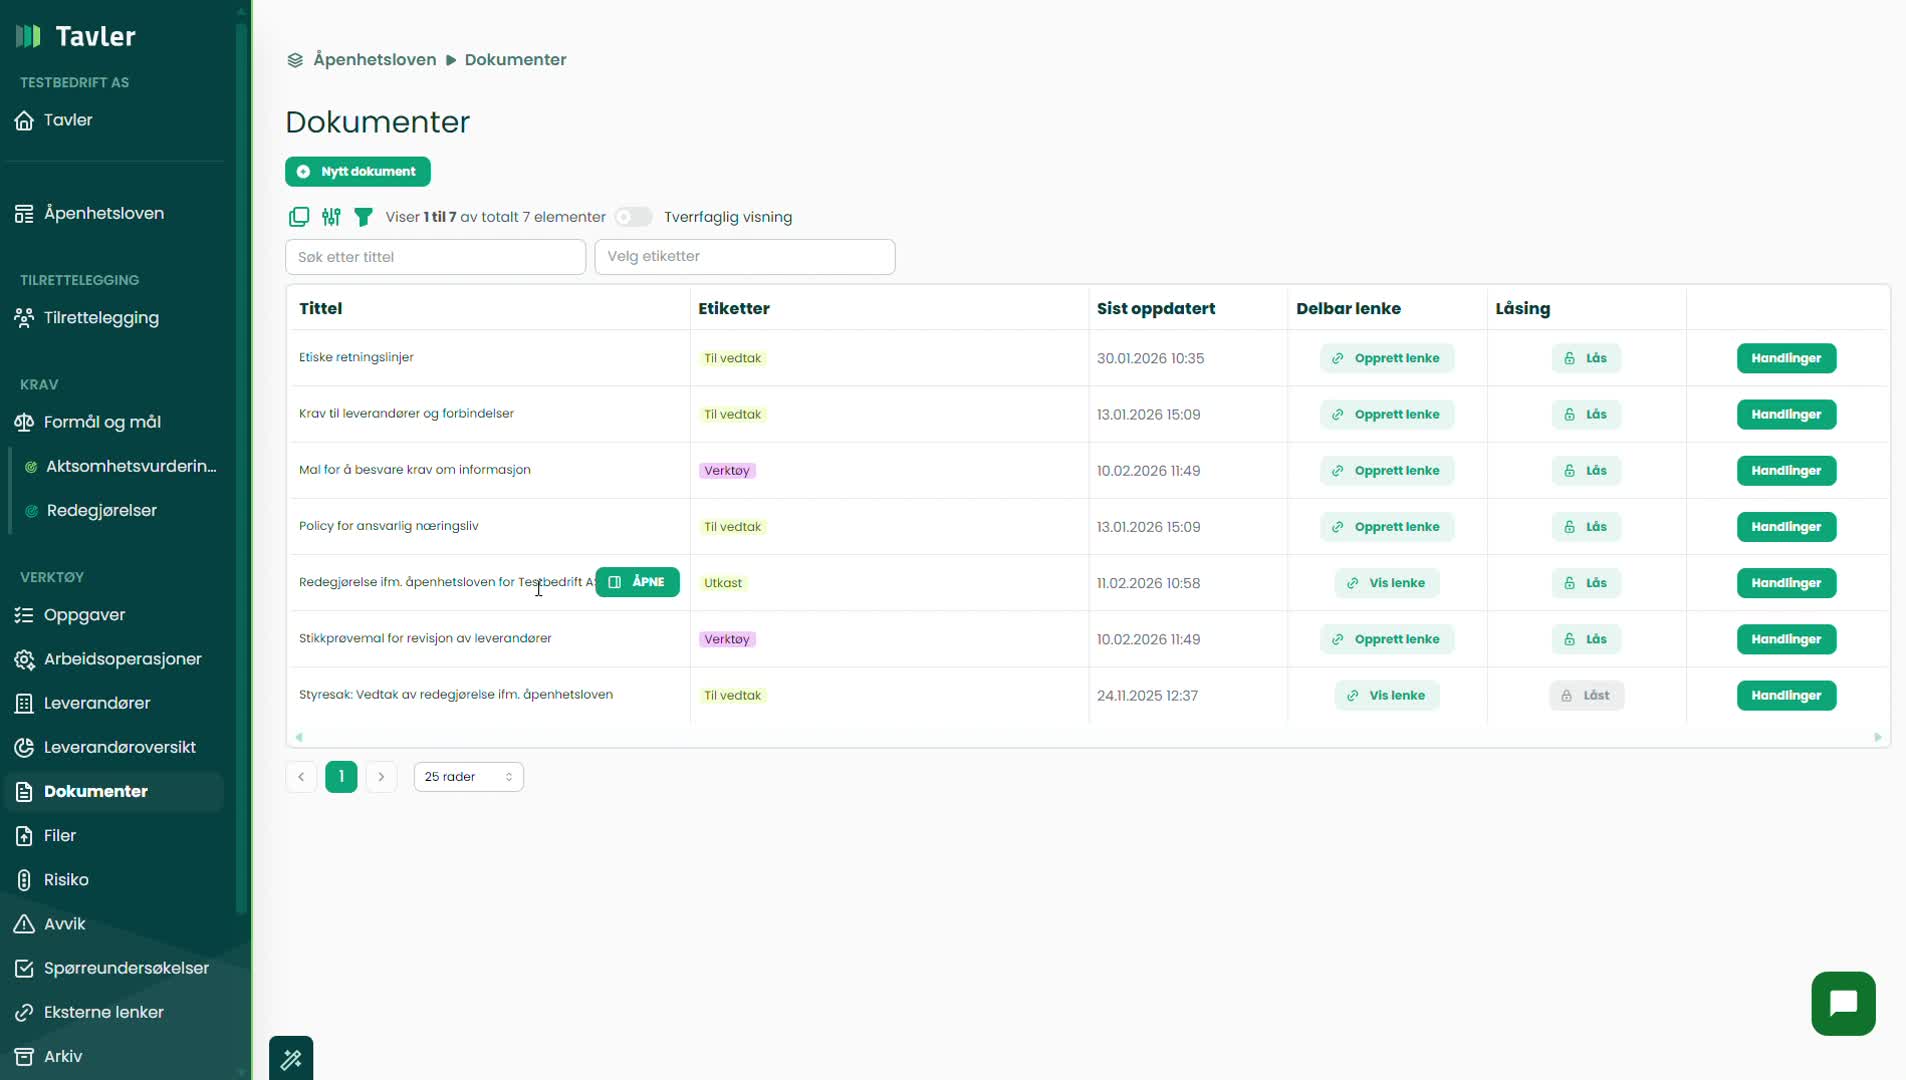1906x1080 pixels.
Task: Toggle the Tverrfaglig visning switch
Action: (x=633, y=217)
